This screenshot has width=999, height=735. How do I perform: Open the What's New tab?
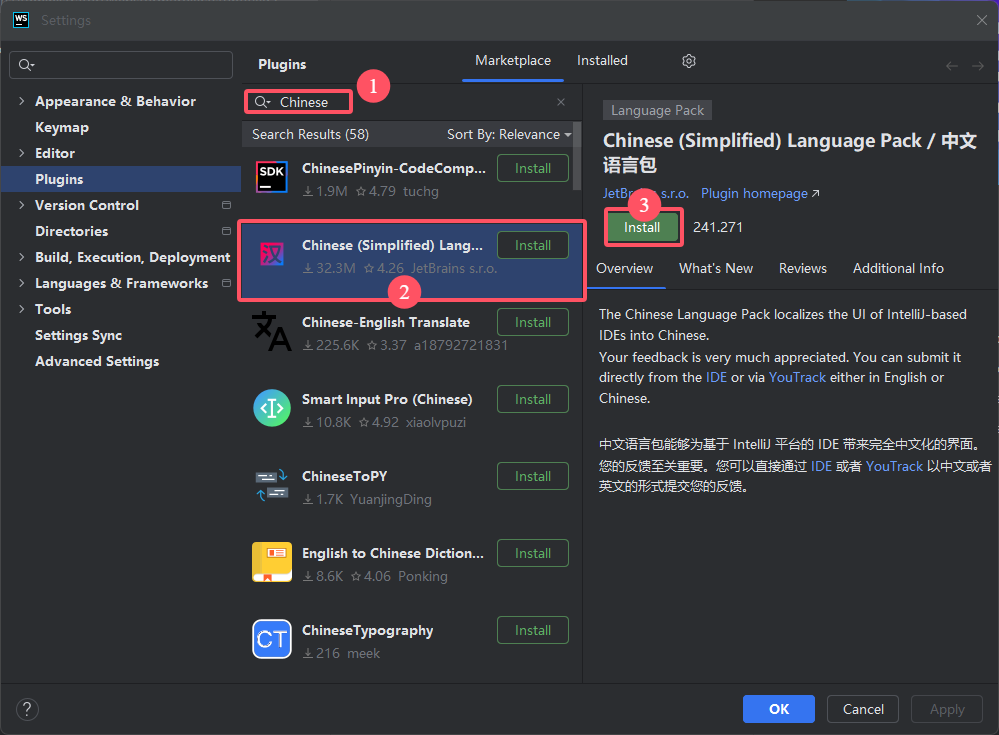click(716, 268)
